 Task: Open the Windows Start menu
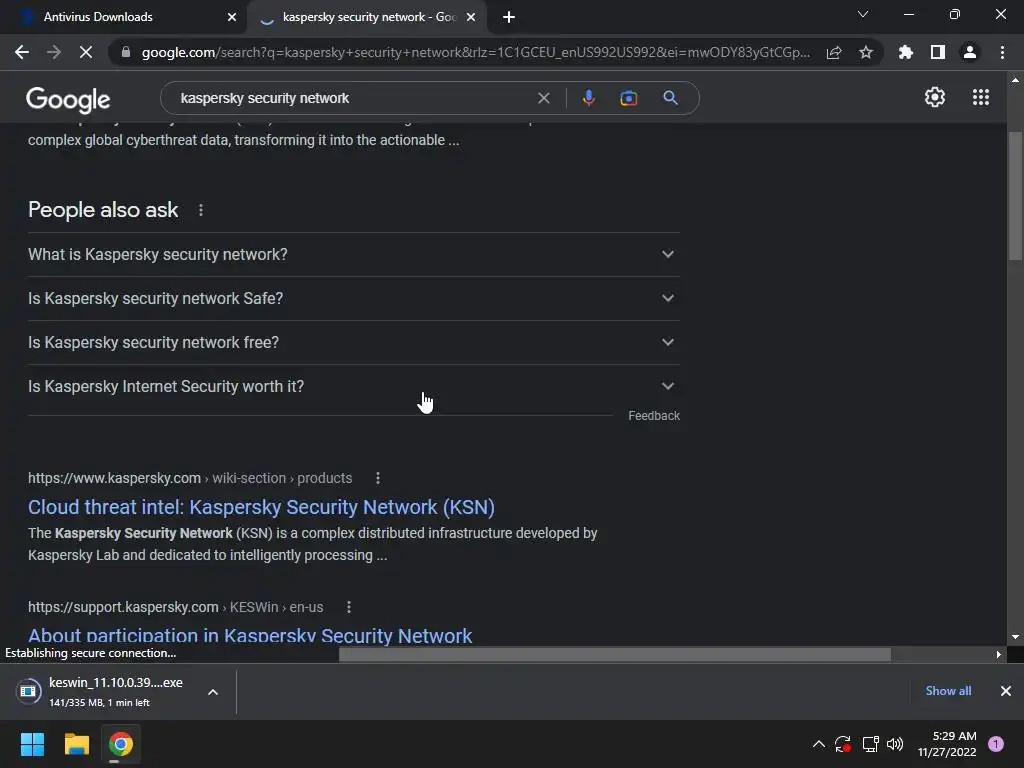point(32,744)
